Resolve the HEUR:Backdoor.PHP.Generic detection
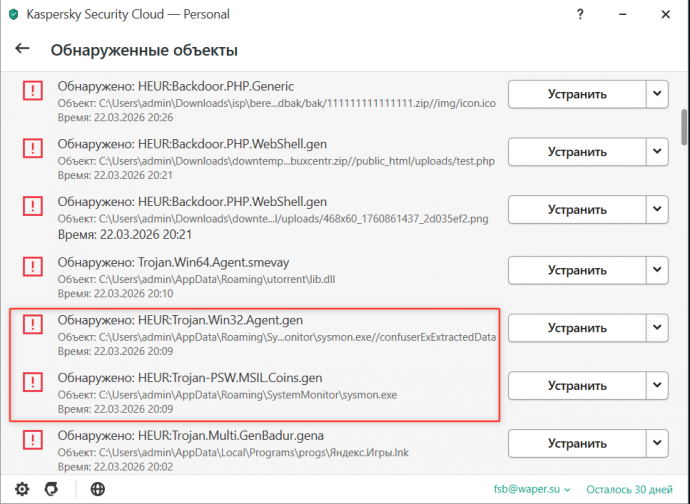The height and width of the screenshot is (504, 690). [577, 94]
